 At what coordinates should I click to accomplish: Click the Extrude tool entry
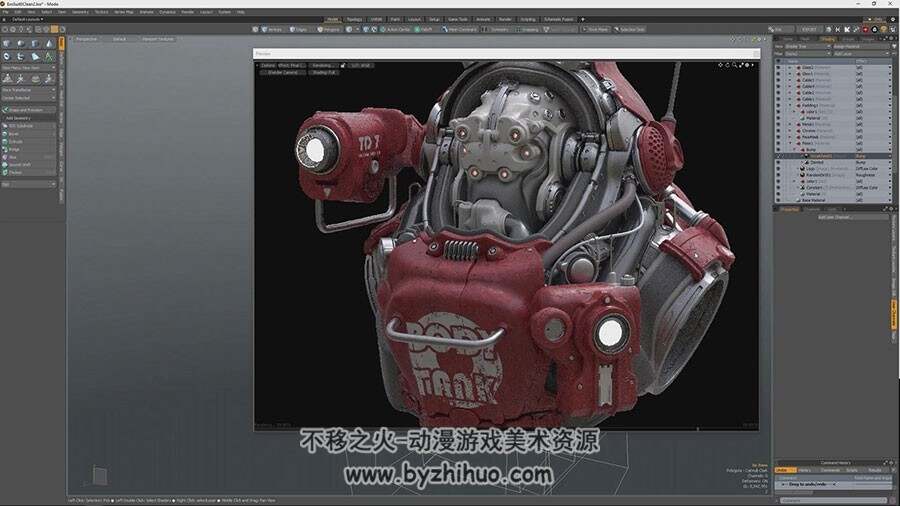[x=29, y=141]
